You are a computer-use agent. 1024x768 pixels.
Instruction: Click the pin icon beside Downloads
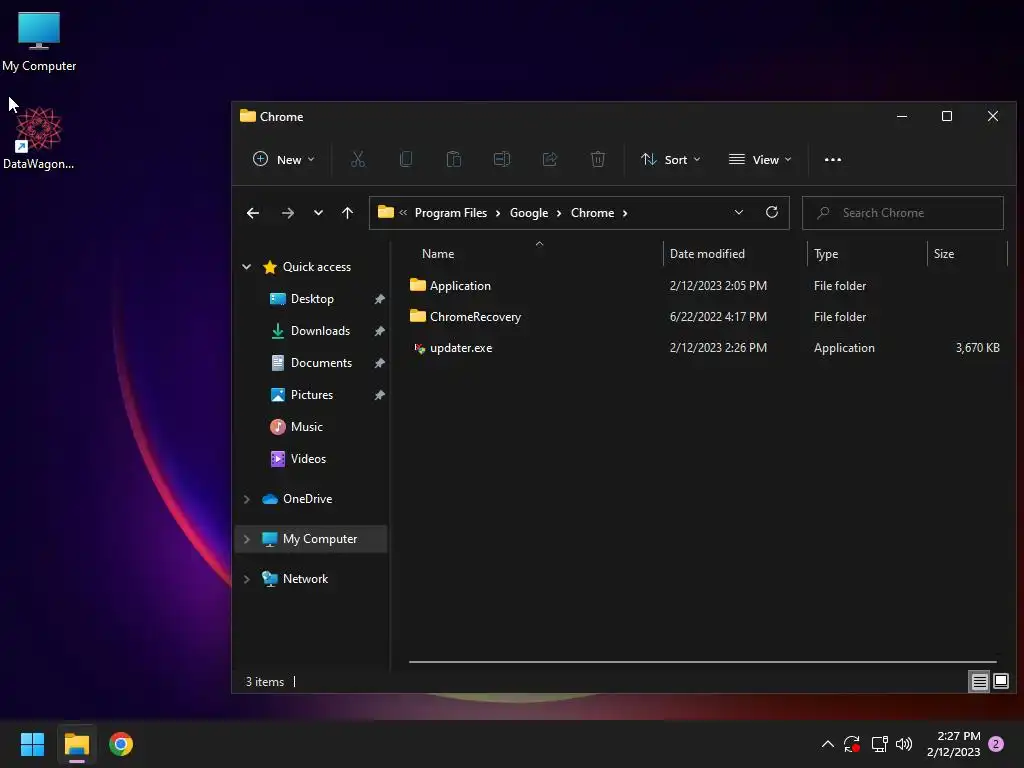click(379, 331)
